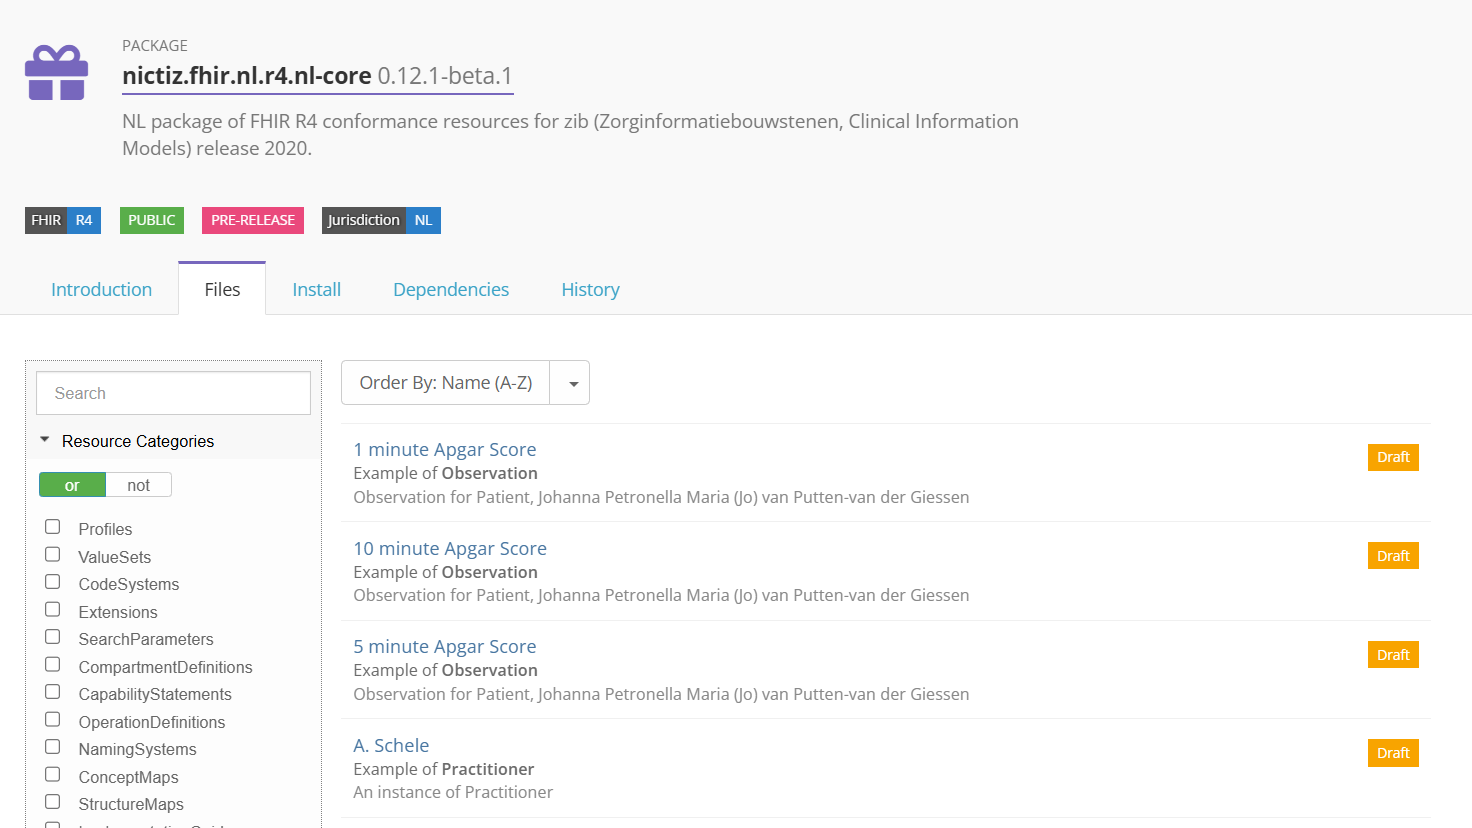The image size is (1472, 828).
Task: Click Draft badge for 1 minute Apgar Score
Action: point(1393,457)
